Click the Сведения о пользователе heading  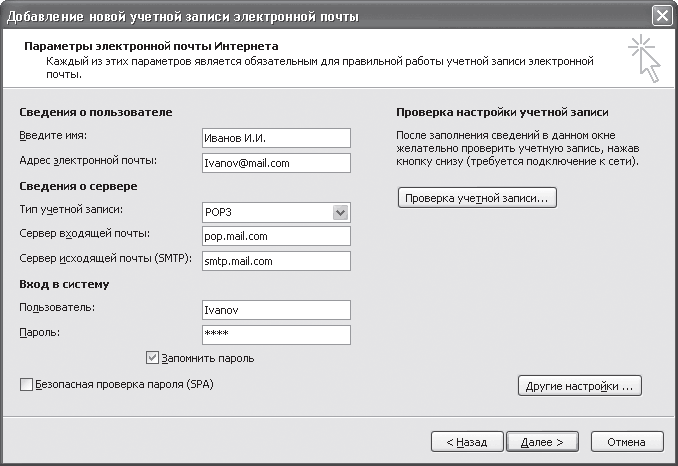pos(96,112)
